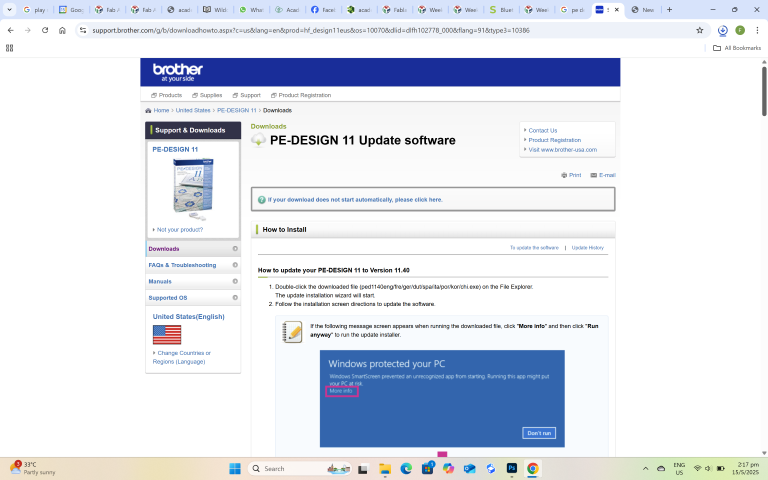Click the Windows taskbar Search box

pos(300,469)
